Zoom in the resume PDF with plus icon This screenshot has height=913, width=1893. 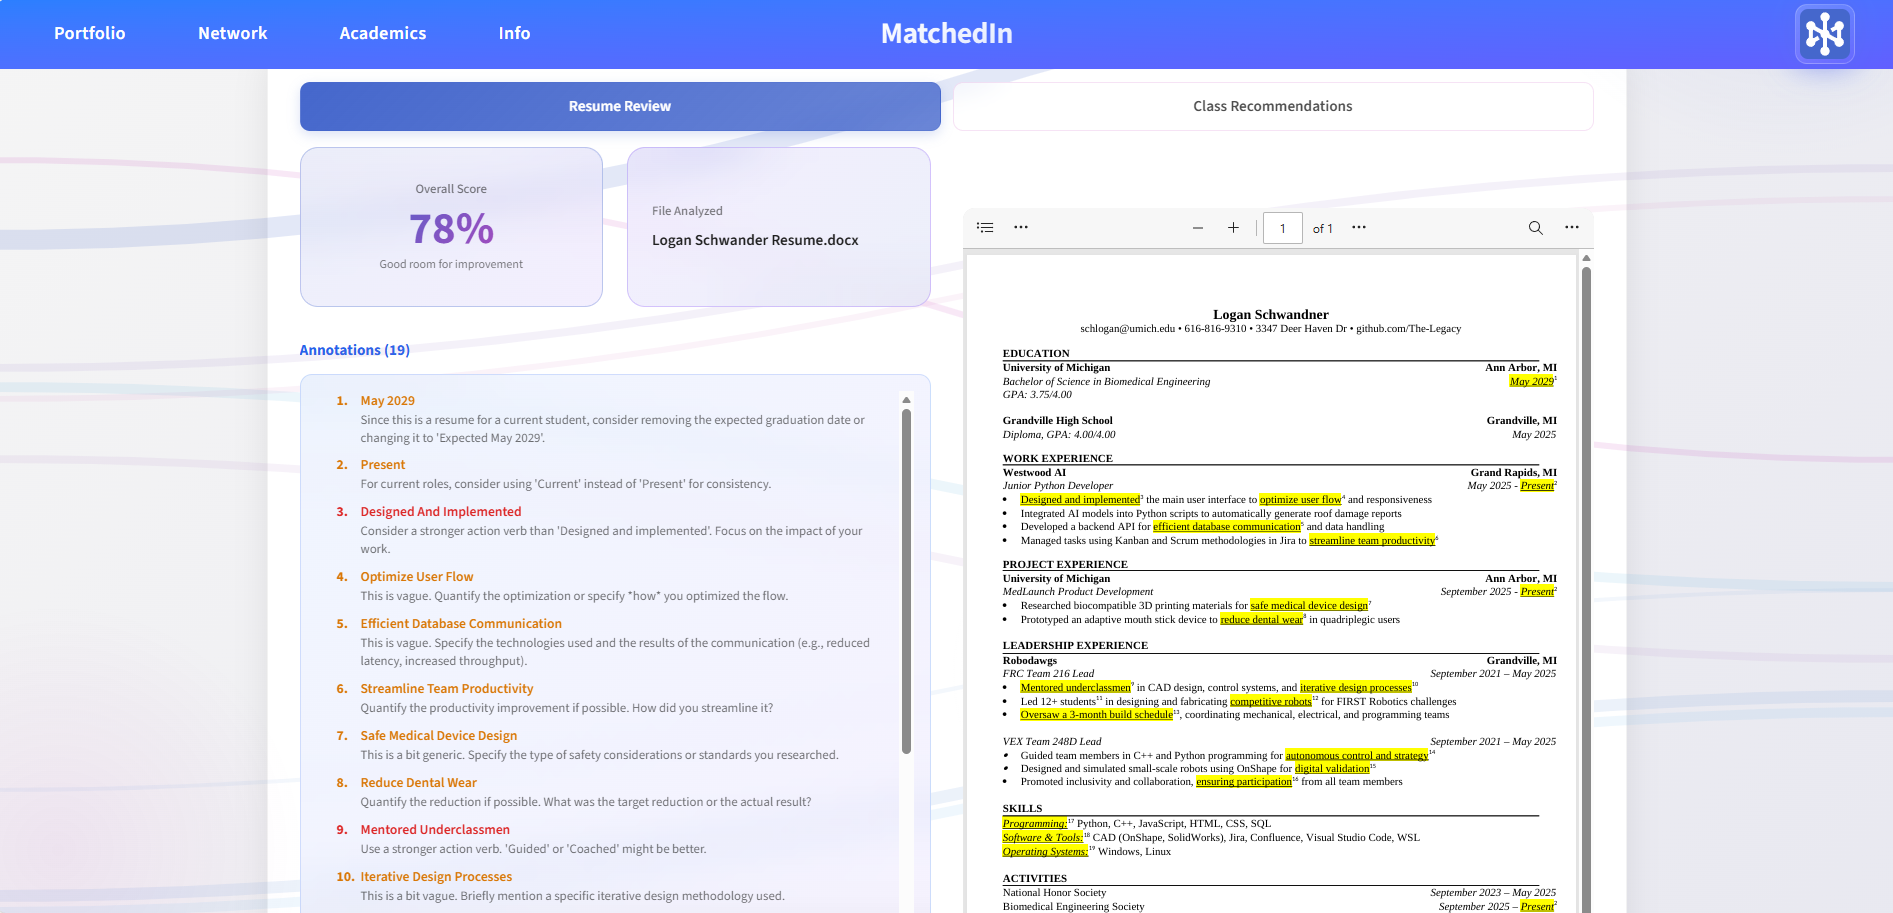(1233, 228)
